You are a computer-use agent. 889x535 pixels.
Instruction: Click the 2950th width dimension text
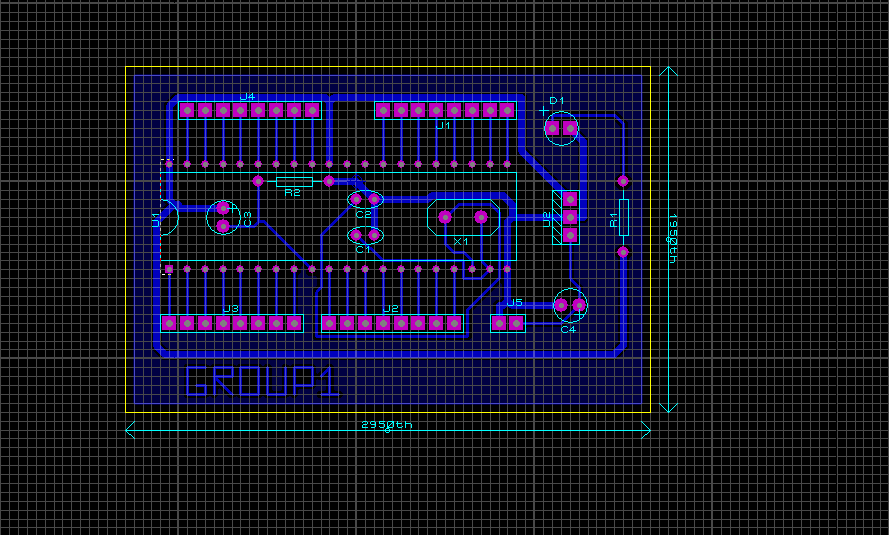pyautogui.click(x=387, y=424)
